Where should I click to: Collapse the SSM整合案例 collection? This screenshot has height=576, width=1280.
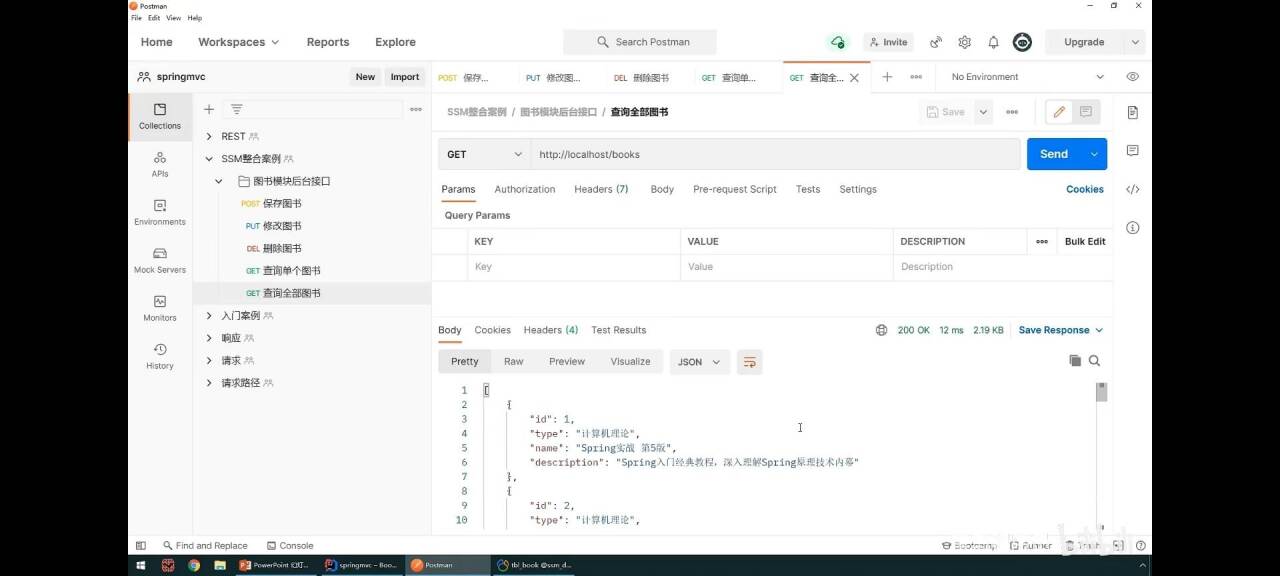coord(209,158)
